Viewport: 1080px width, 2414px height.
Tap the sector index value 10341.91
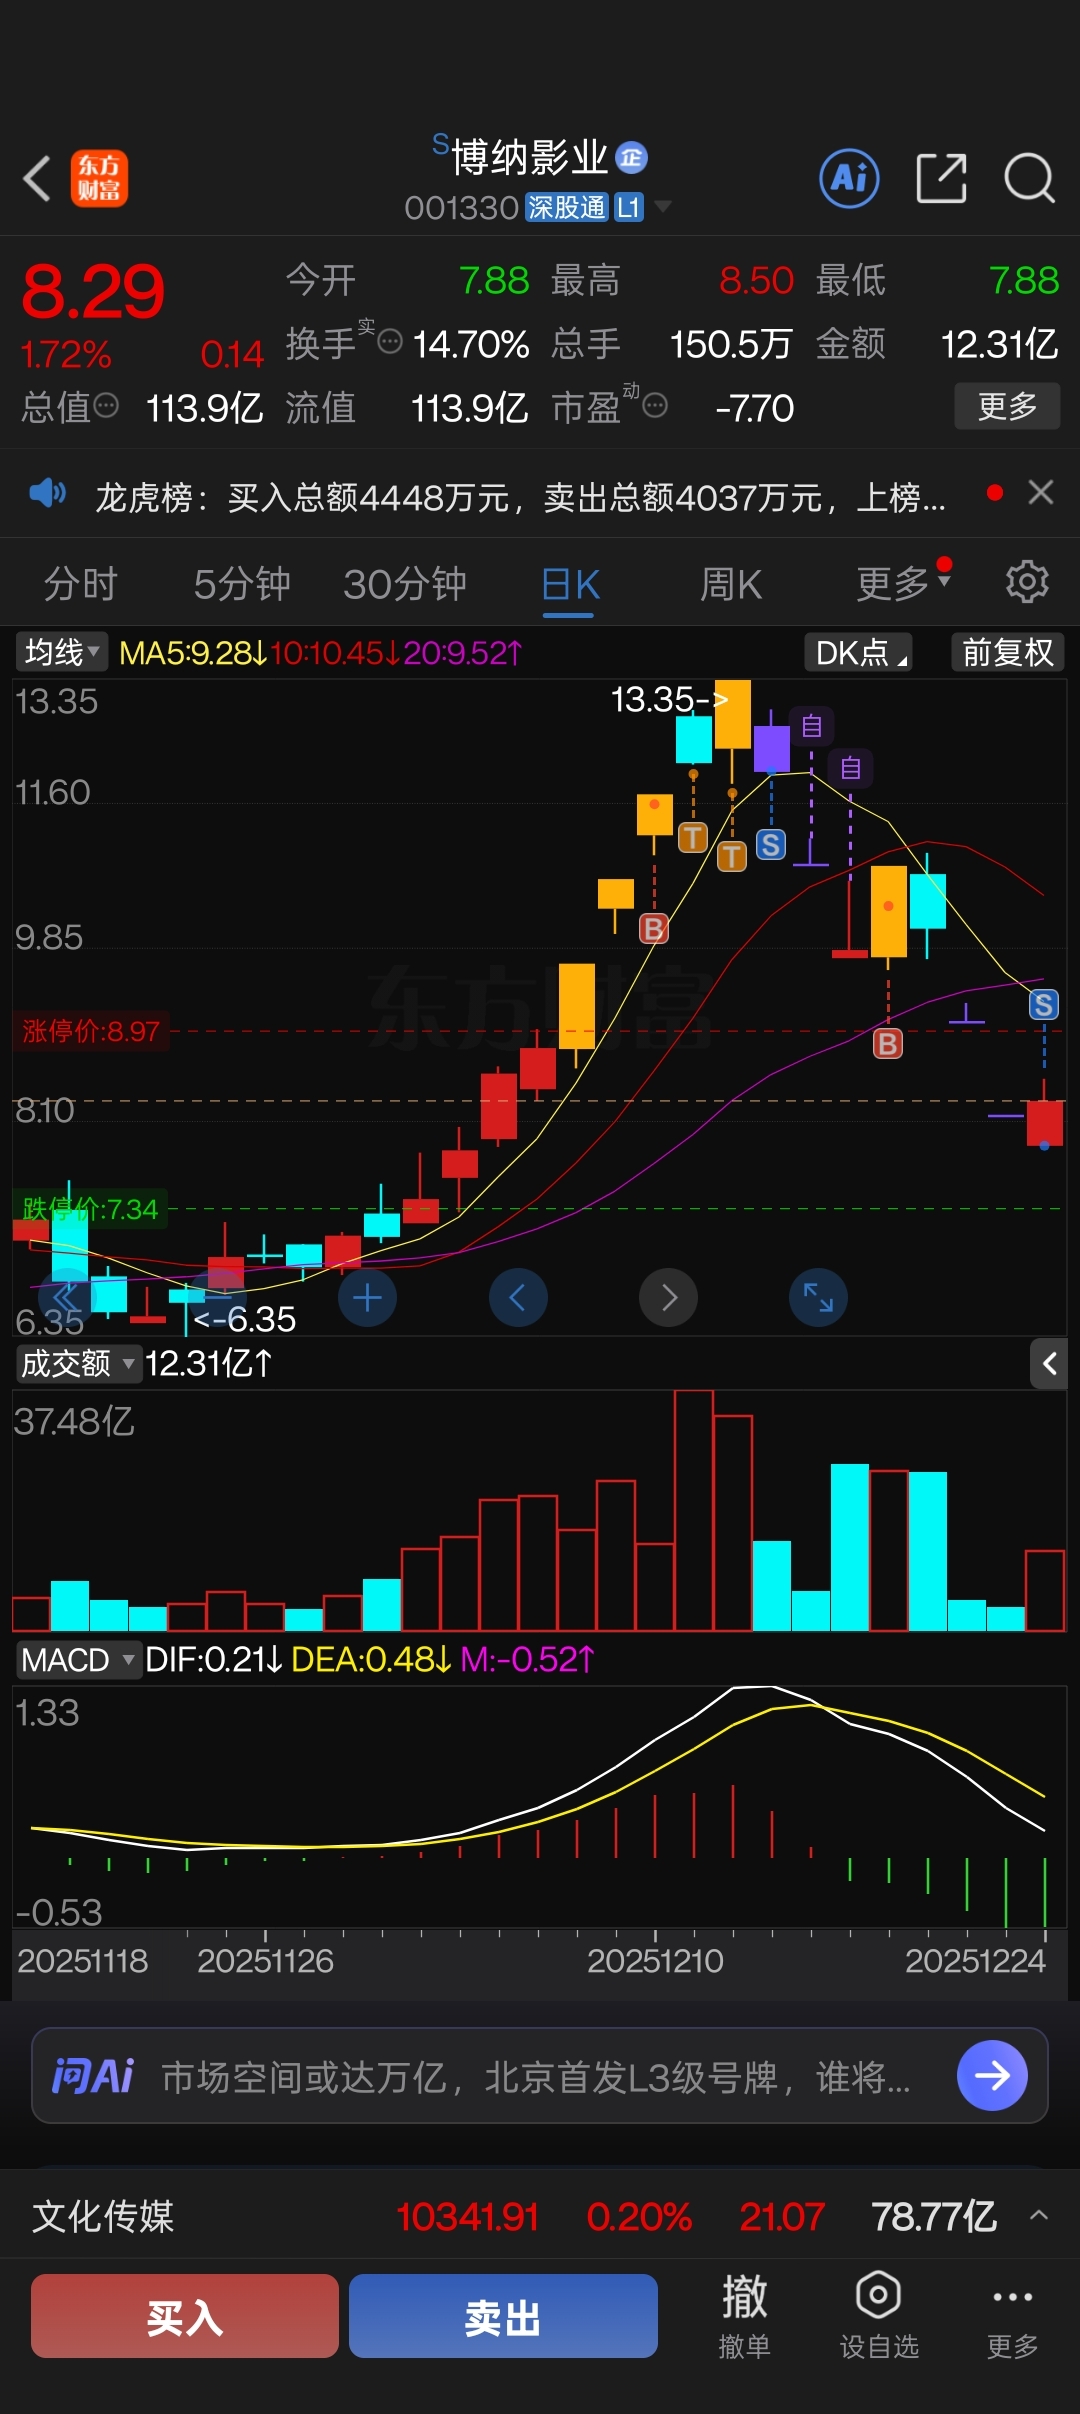(467, 2217)
